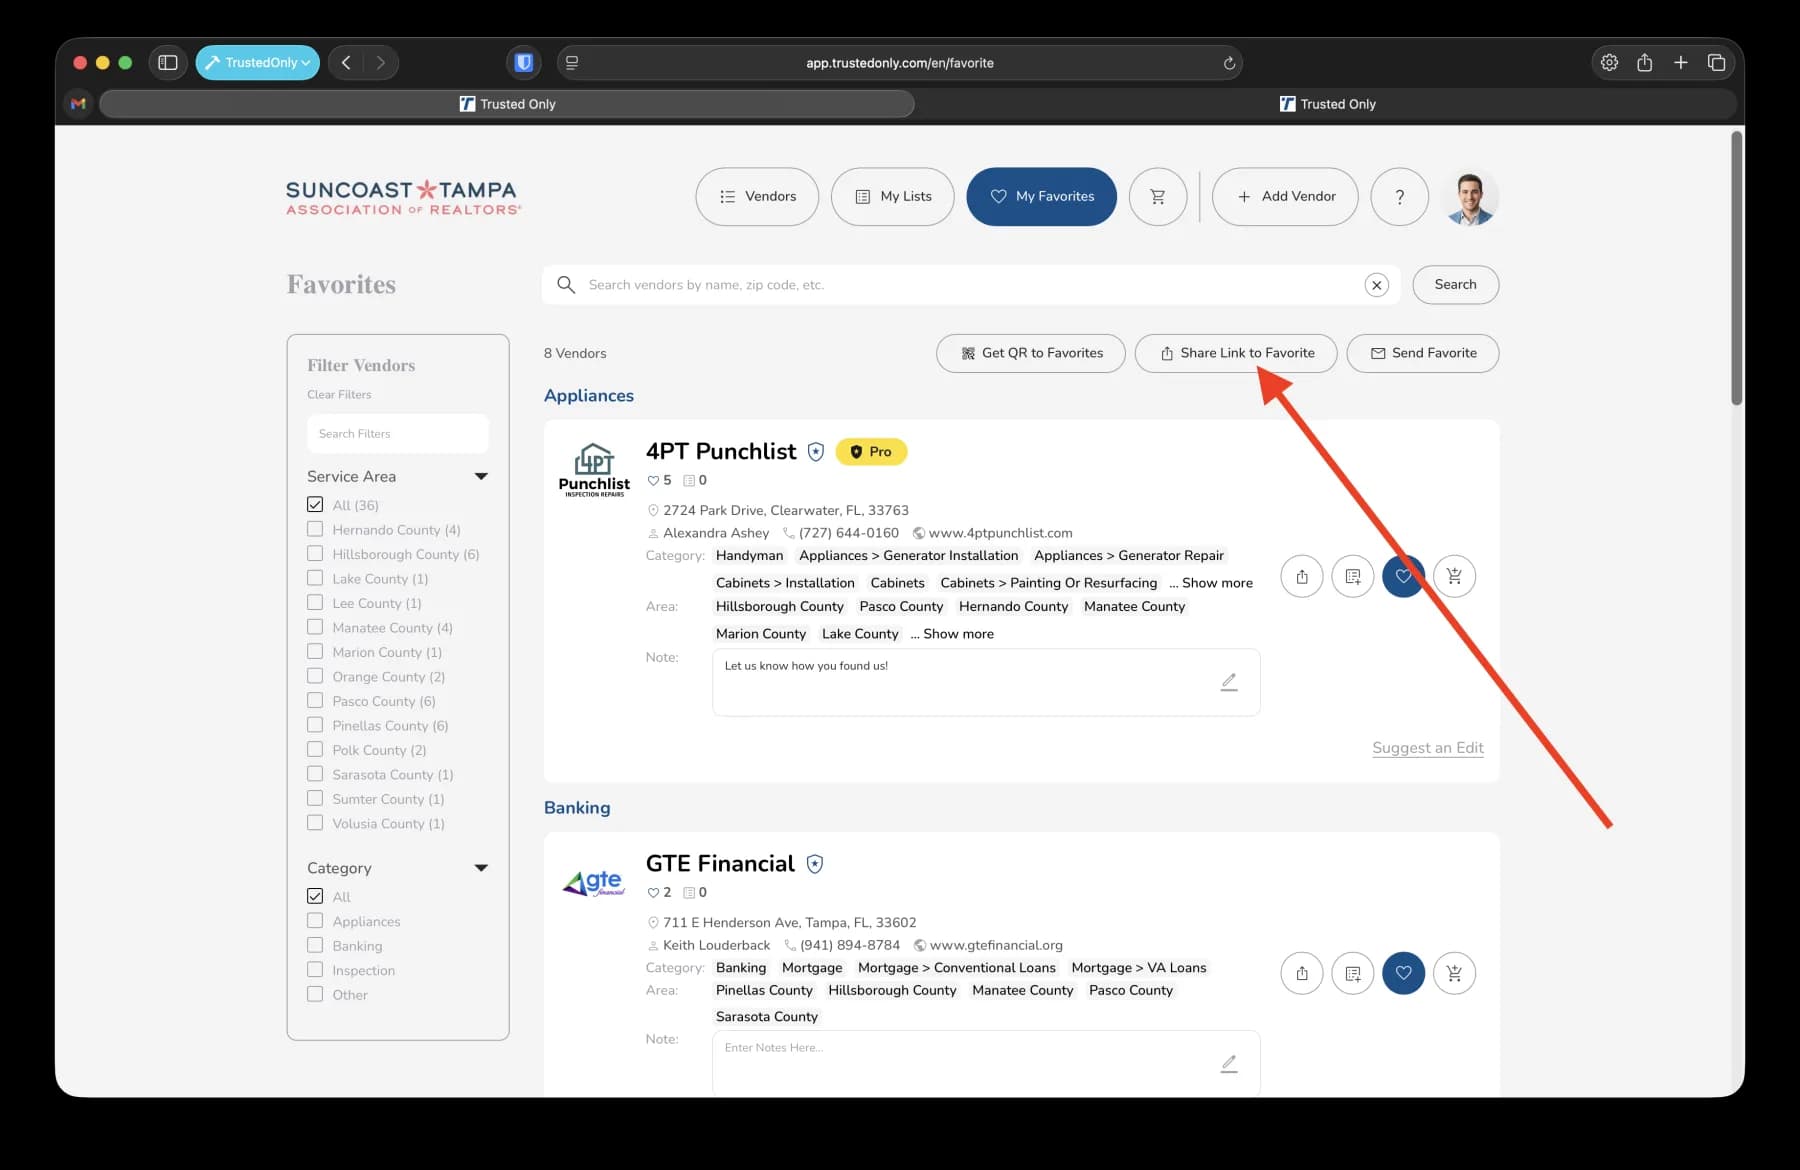Click the verified shield next to GTE Financial
The width and height of the screenshot is (1800, 1170).
(x=815, y=864)
